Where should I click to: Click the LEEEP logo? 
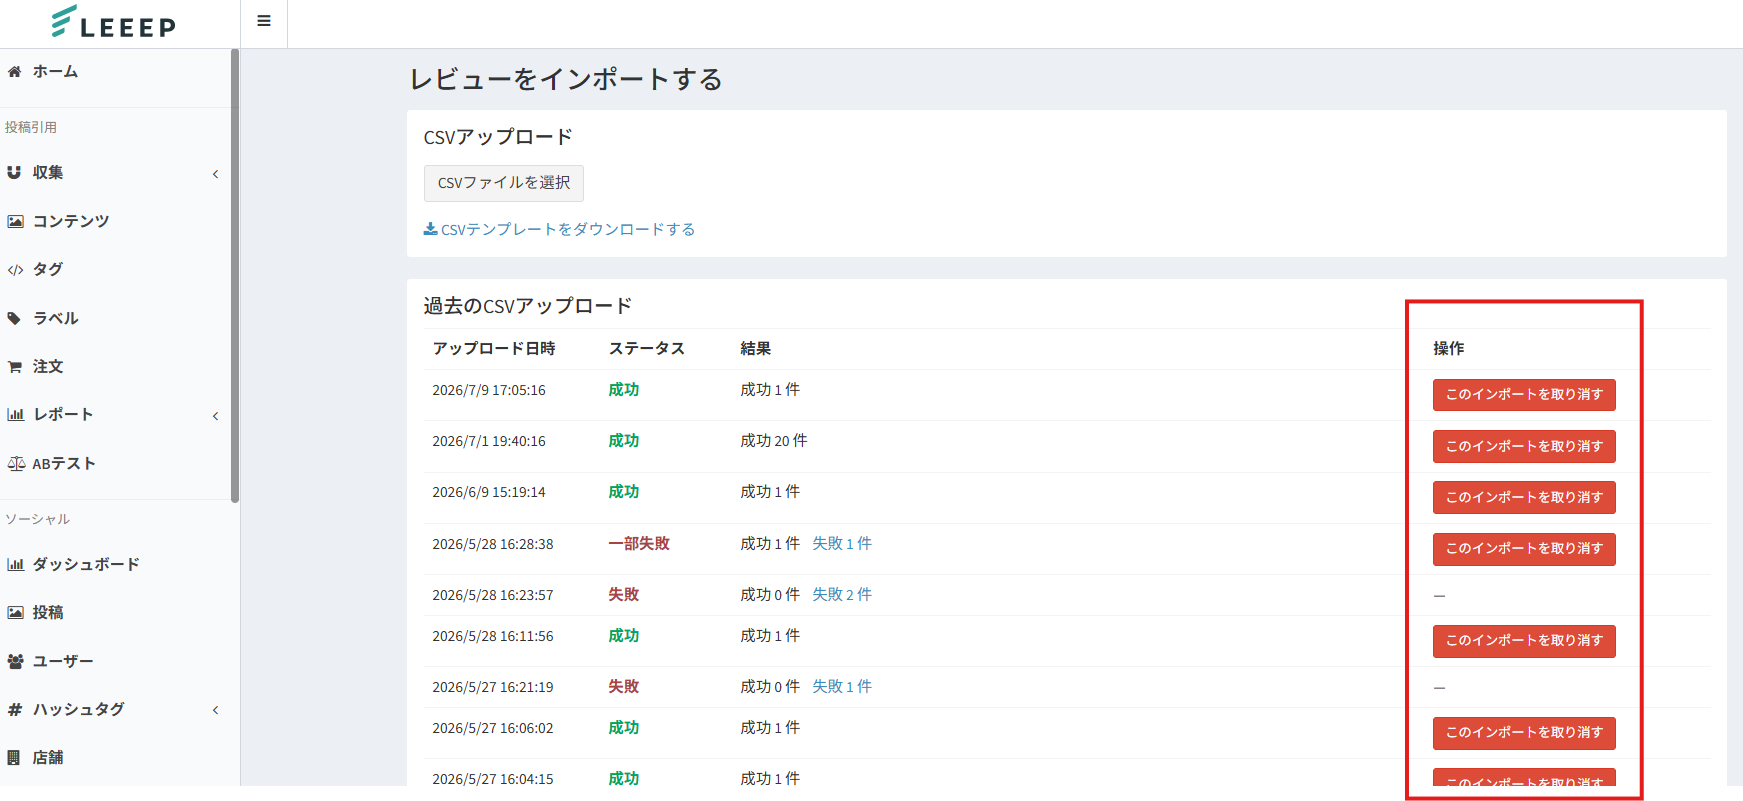pyautogui.click(x=113, y=22)
